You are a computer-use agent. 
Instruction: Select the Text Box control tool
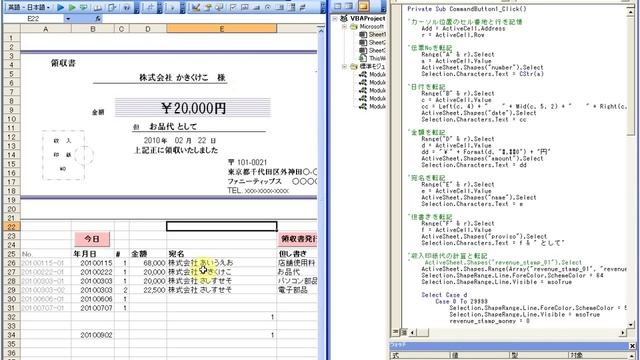coord(244,7)
